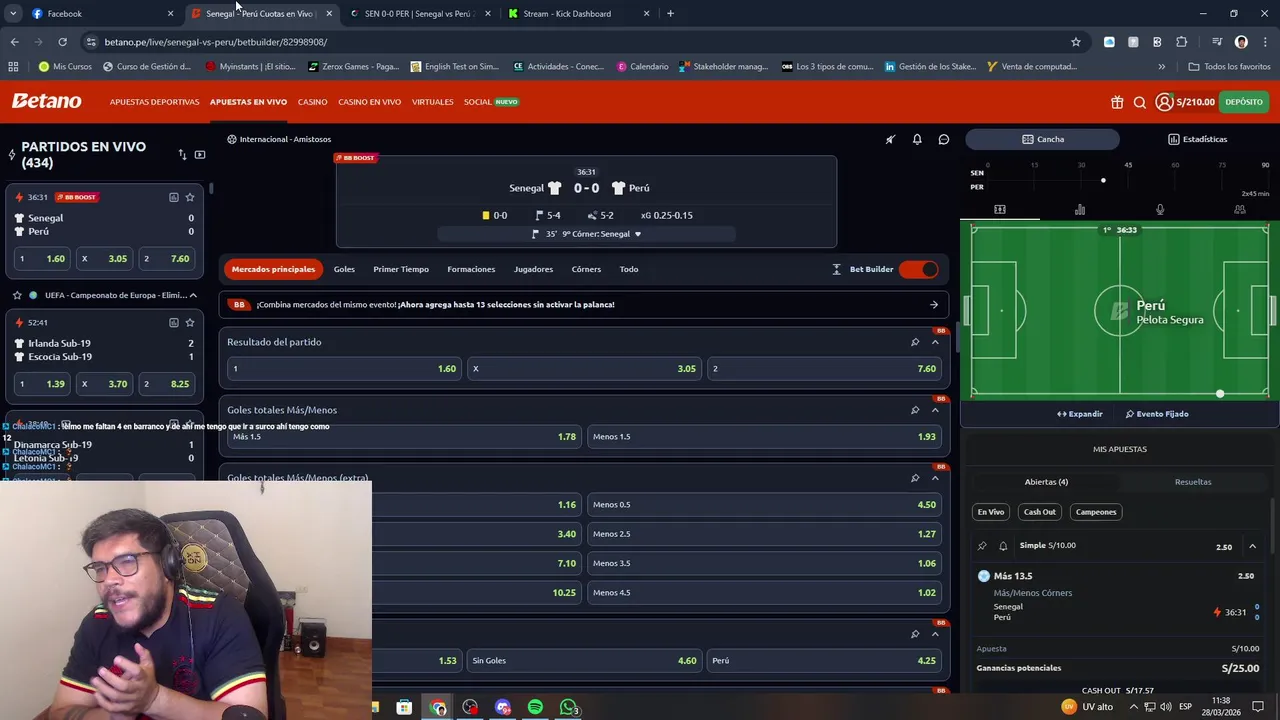
Task: Open the Primer Tiempo market tab
Action: pyautogui.click(x=401, y=269)
